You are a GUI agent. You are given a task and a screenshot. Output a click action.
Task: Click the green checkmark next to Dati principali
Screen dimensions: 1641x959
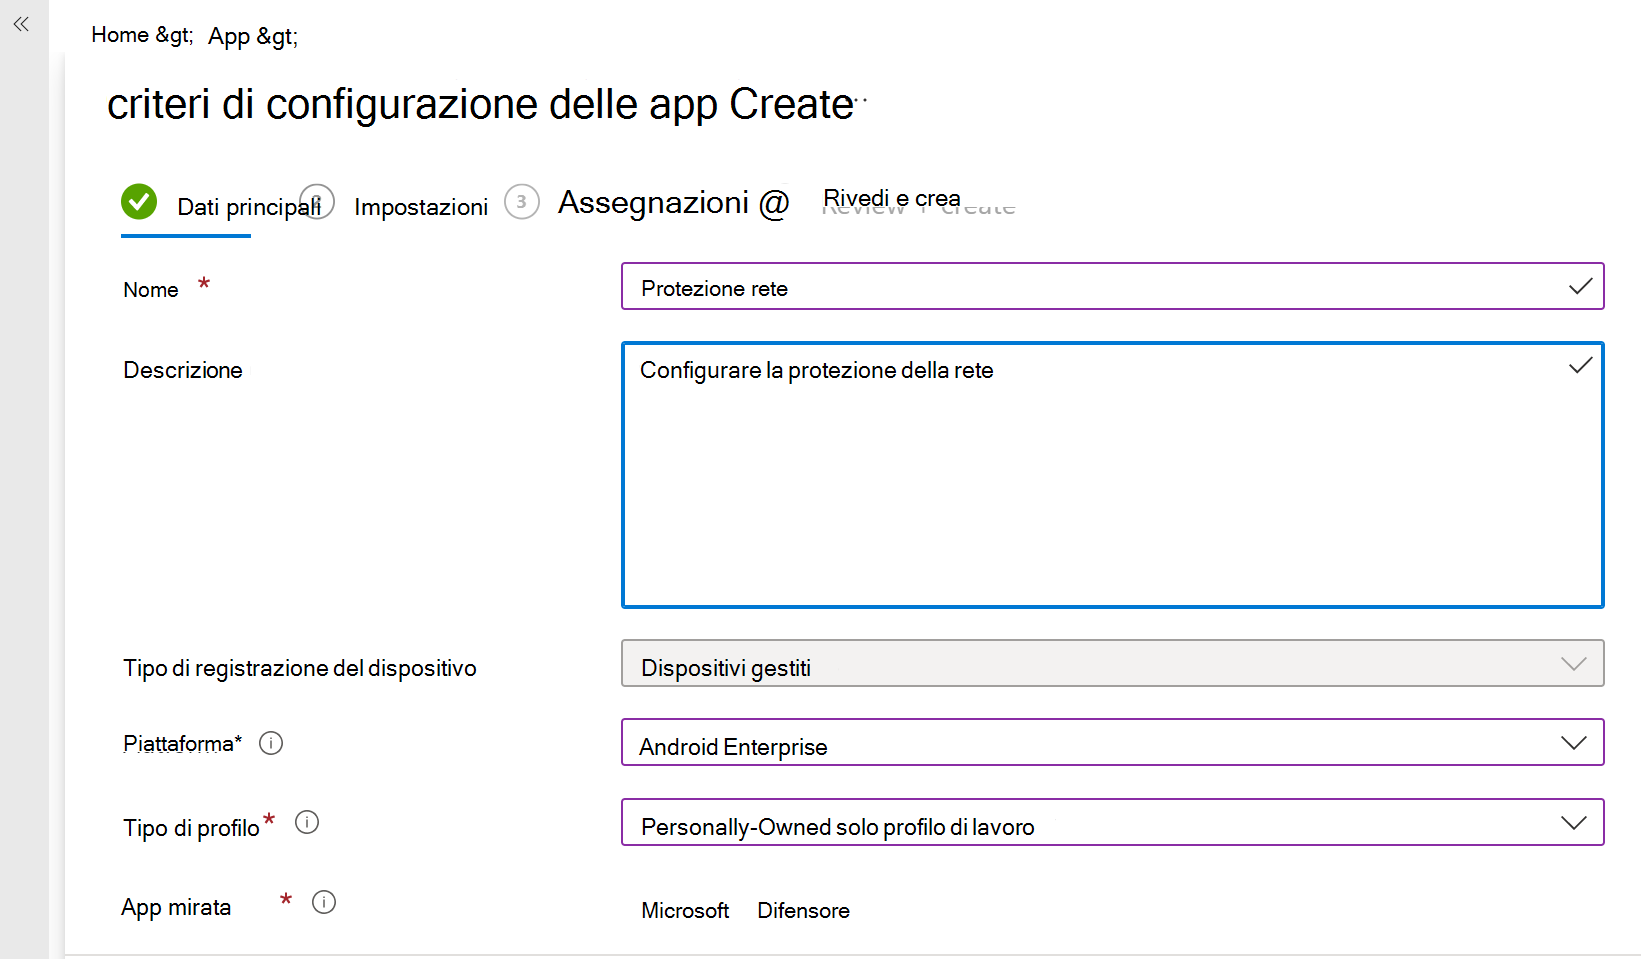(139, 201)
